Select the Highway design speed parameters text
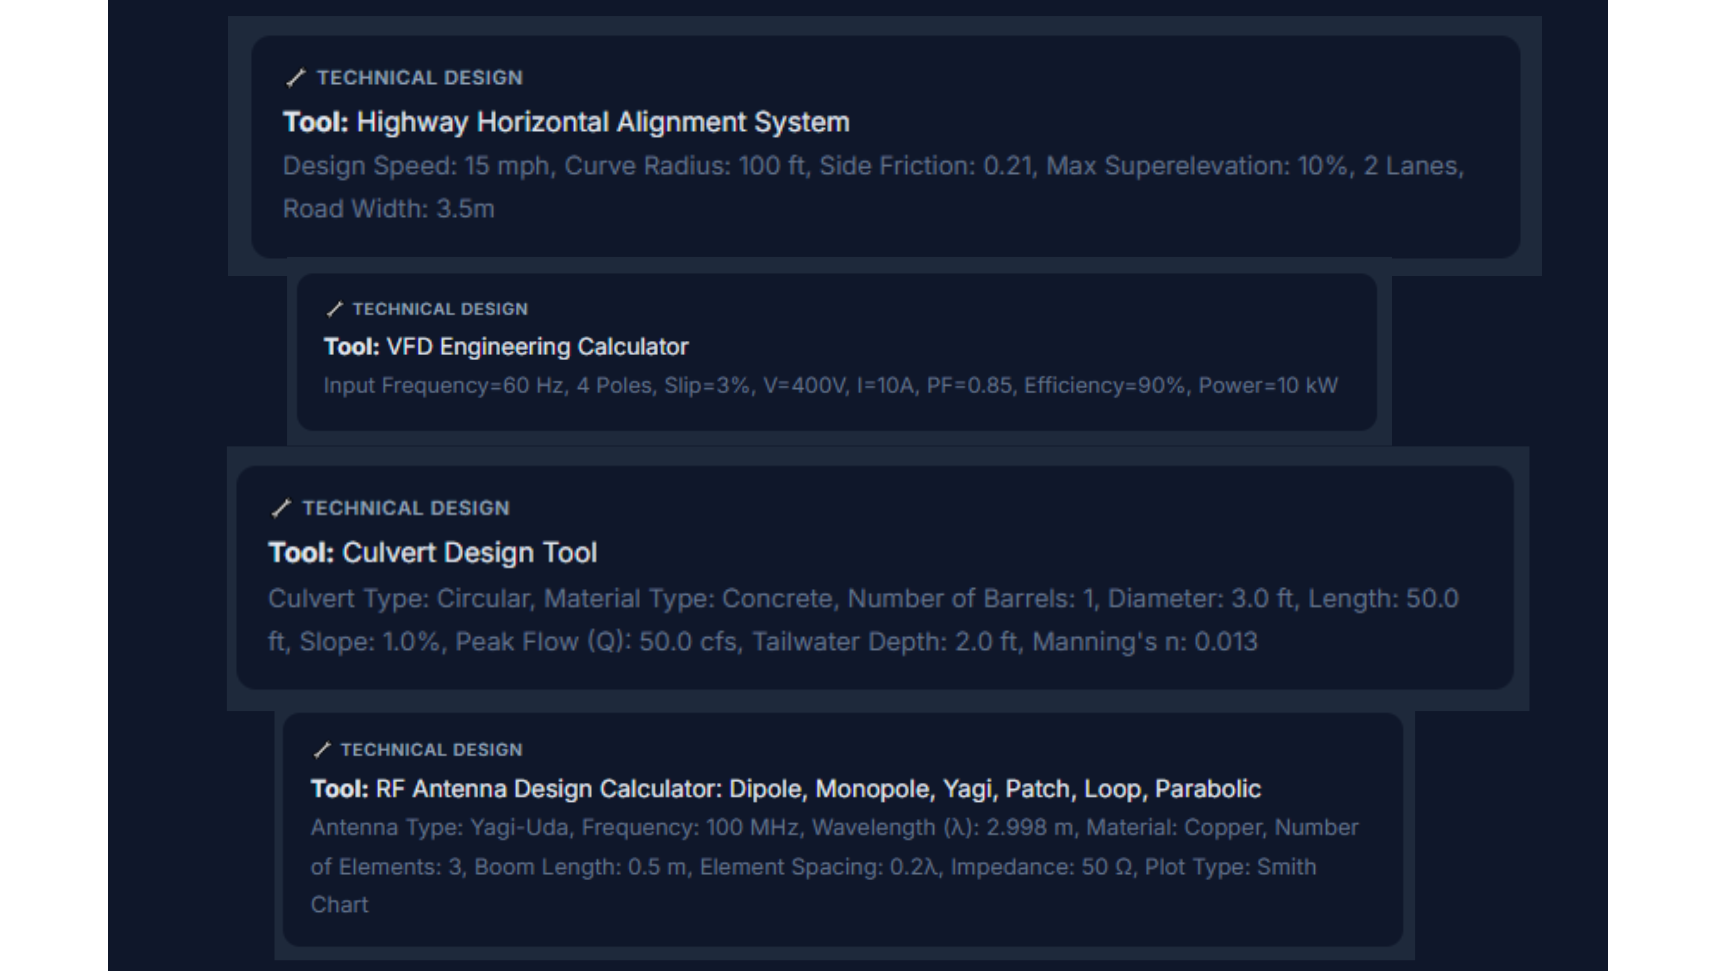The image size is (1727, 971). pyautogui.click(x=873, y=187)
